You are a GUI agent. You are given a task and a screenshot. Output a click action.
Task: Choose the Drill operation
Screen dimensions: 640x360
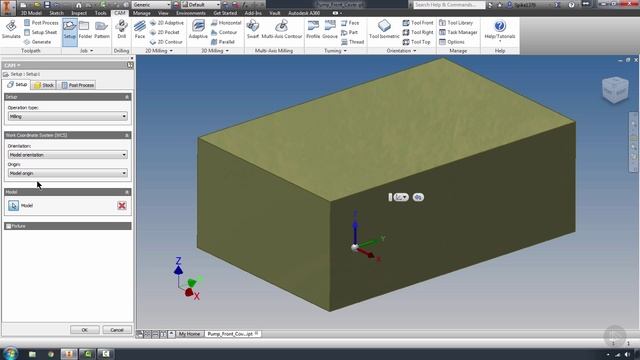tap(121, 29)
